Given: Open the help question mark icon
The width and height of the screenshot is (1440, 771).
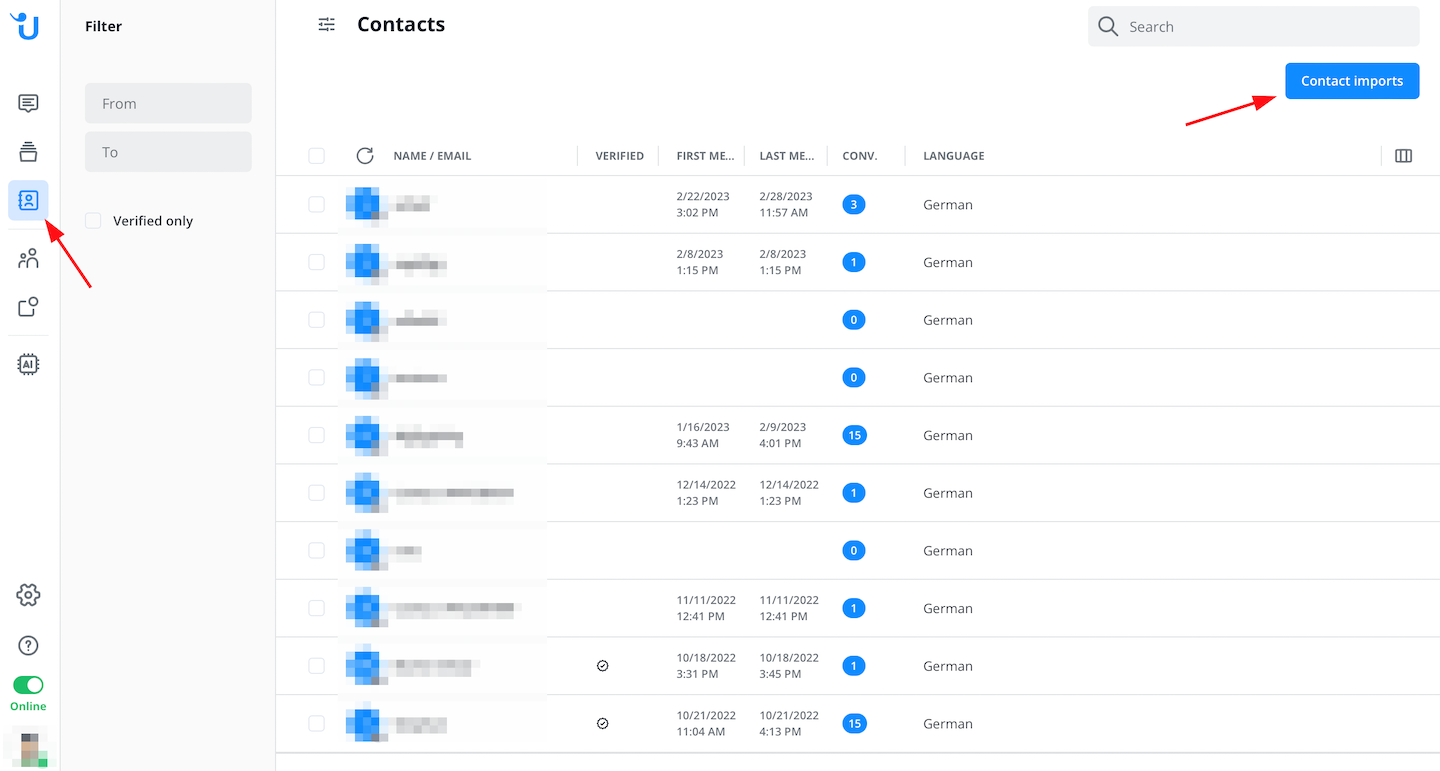Looking at the screenshot, I should click(28, 645).
